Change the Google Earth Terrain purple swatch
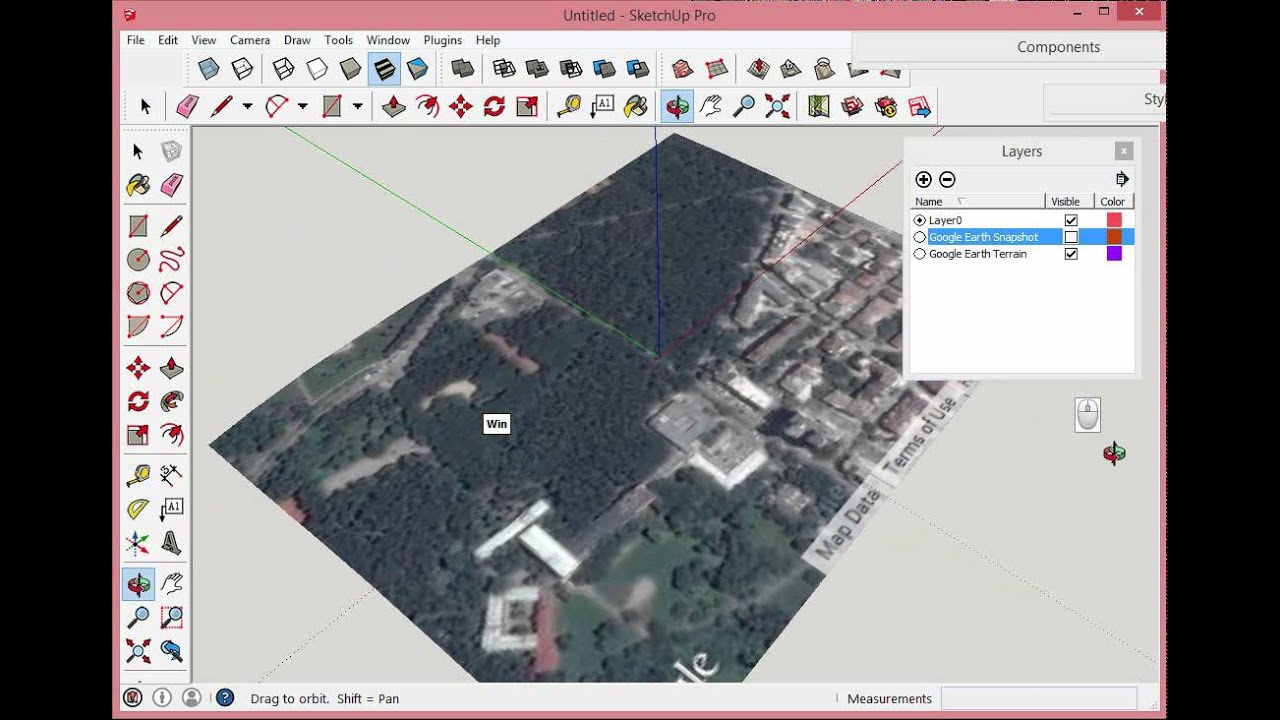Viewport: 1280px width, 720px height. tap(1114, 254)
